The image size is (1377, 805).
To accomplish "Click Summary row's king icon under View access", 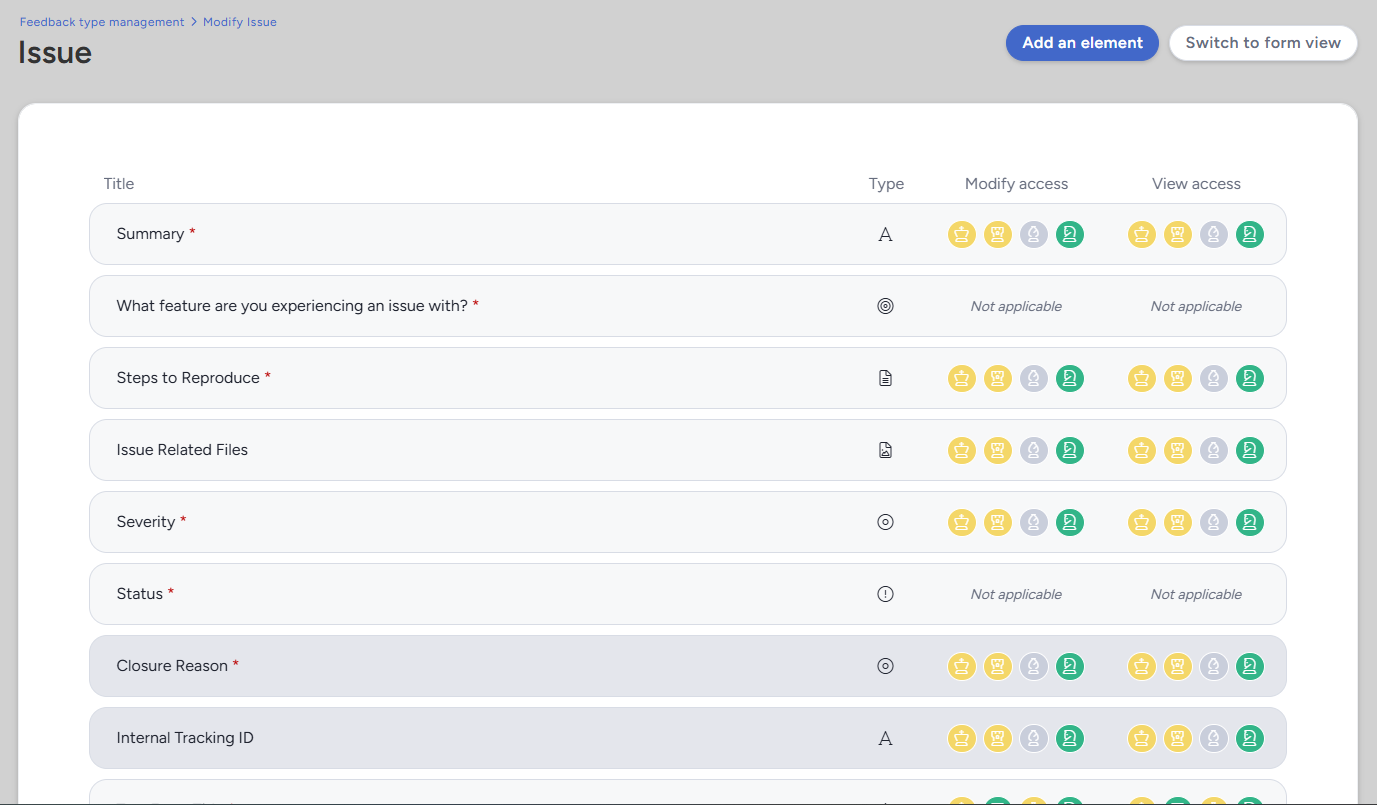I will 1142,234.
